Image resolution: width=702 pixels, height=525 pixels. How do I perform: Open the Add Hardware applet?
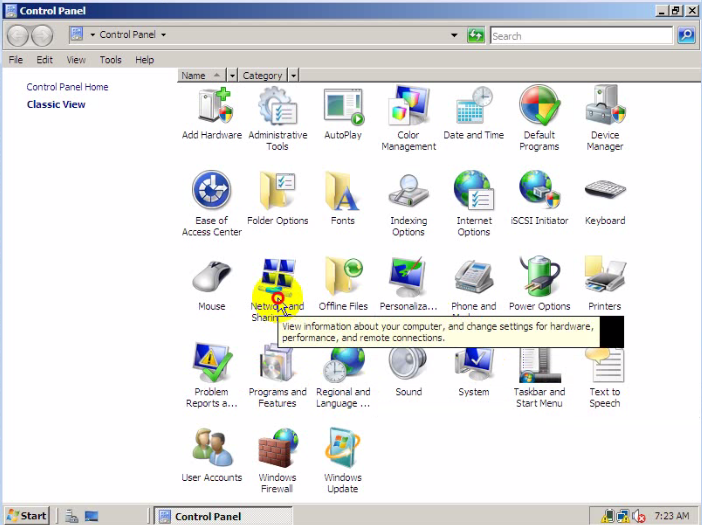click(212, 114)
